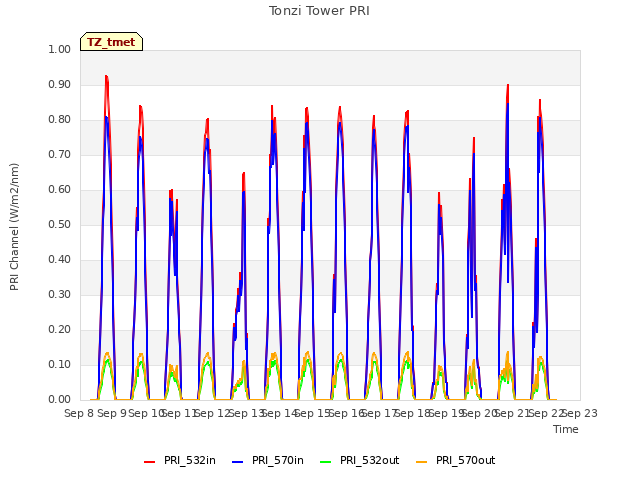
Task: Click the 0.90 y-axis tick label
Action: [x=60, y=84]
